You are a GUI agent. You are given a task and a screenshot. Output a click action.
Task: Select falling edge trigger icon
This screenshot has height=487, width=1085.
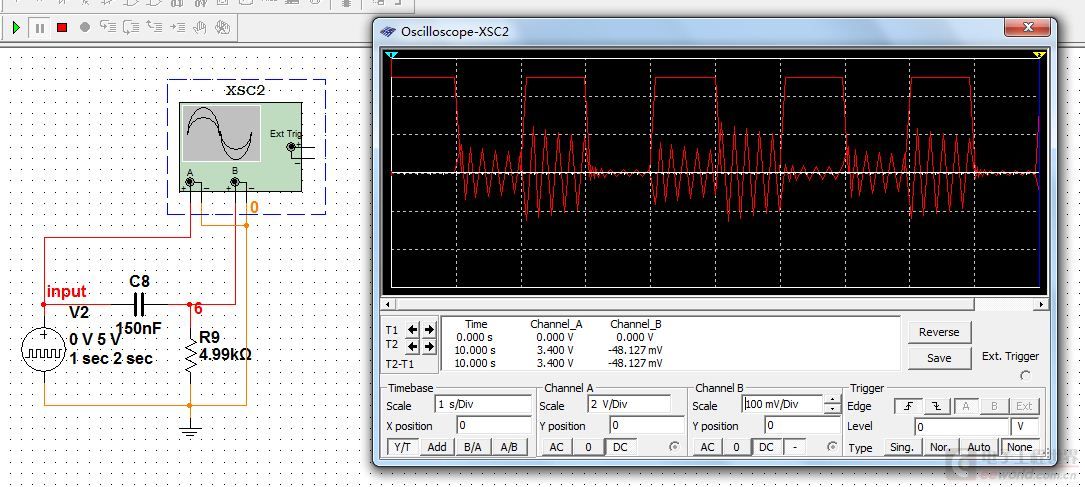pyautogui.click(x=936, y=406)
